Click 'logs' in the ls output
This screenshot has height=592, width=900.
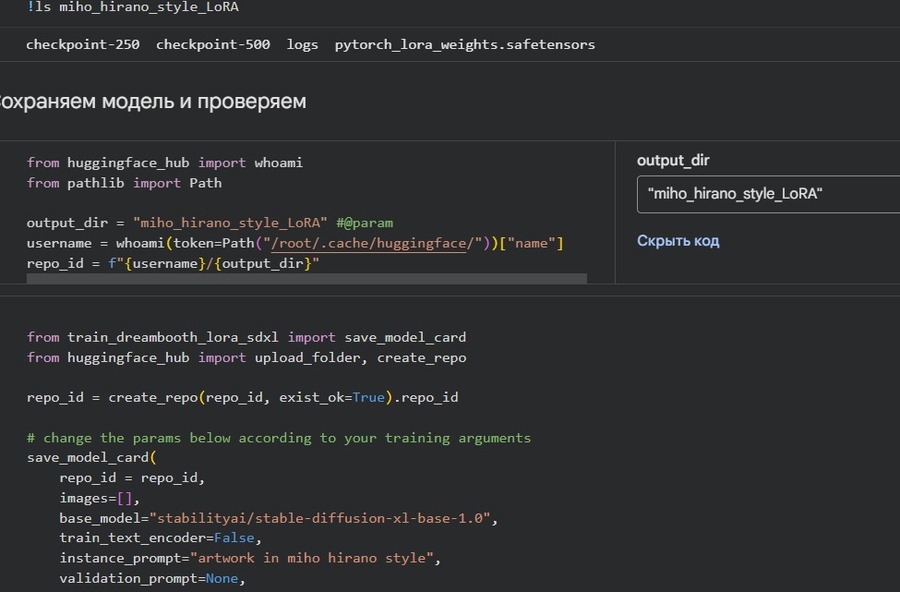(302, 45)
